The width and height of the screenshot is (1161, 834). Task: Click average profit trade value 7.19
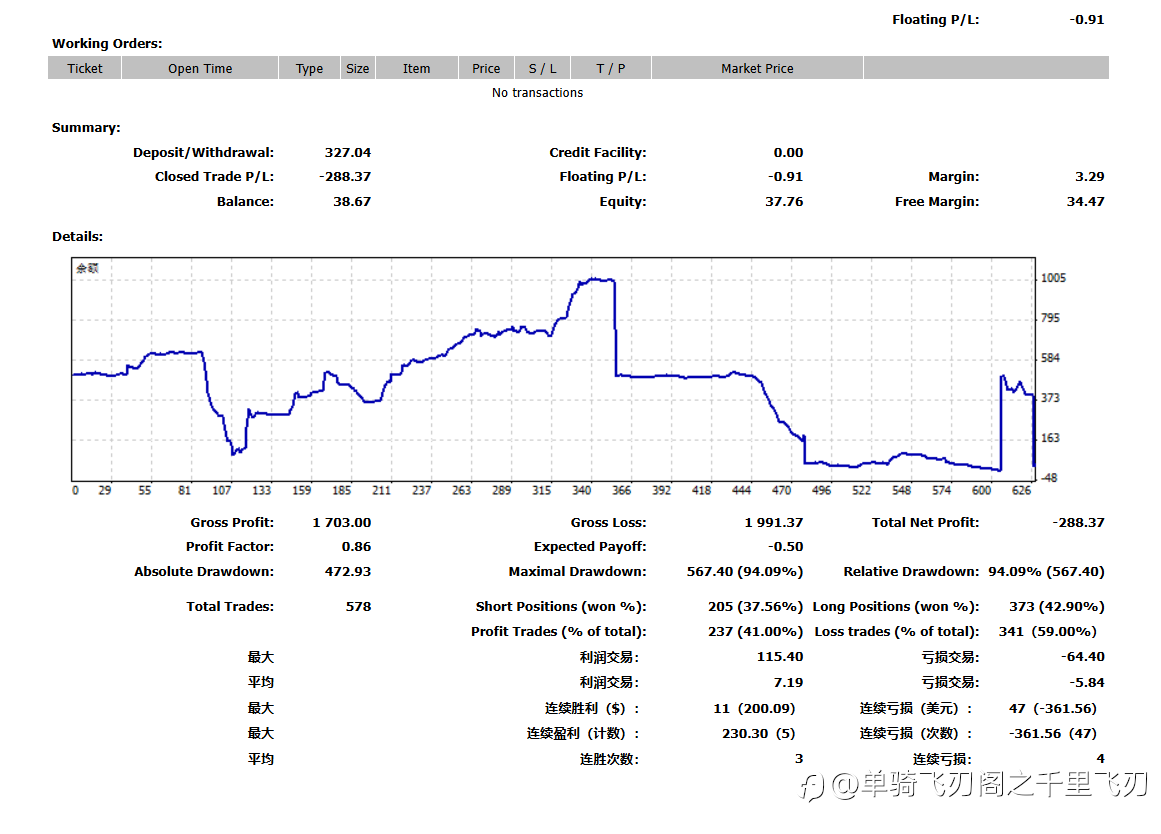pos(789,683)
